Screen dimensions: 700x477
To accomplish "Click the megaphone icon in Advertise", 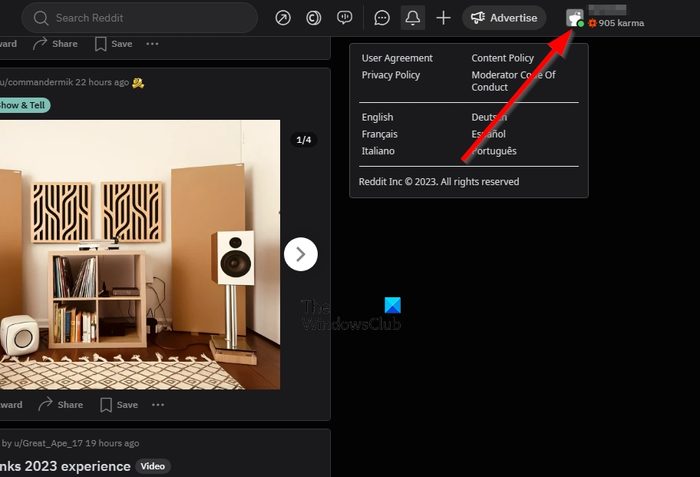I will (477, 18).
